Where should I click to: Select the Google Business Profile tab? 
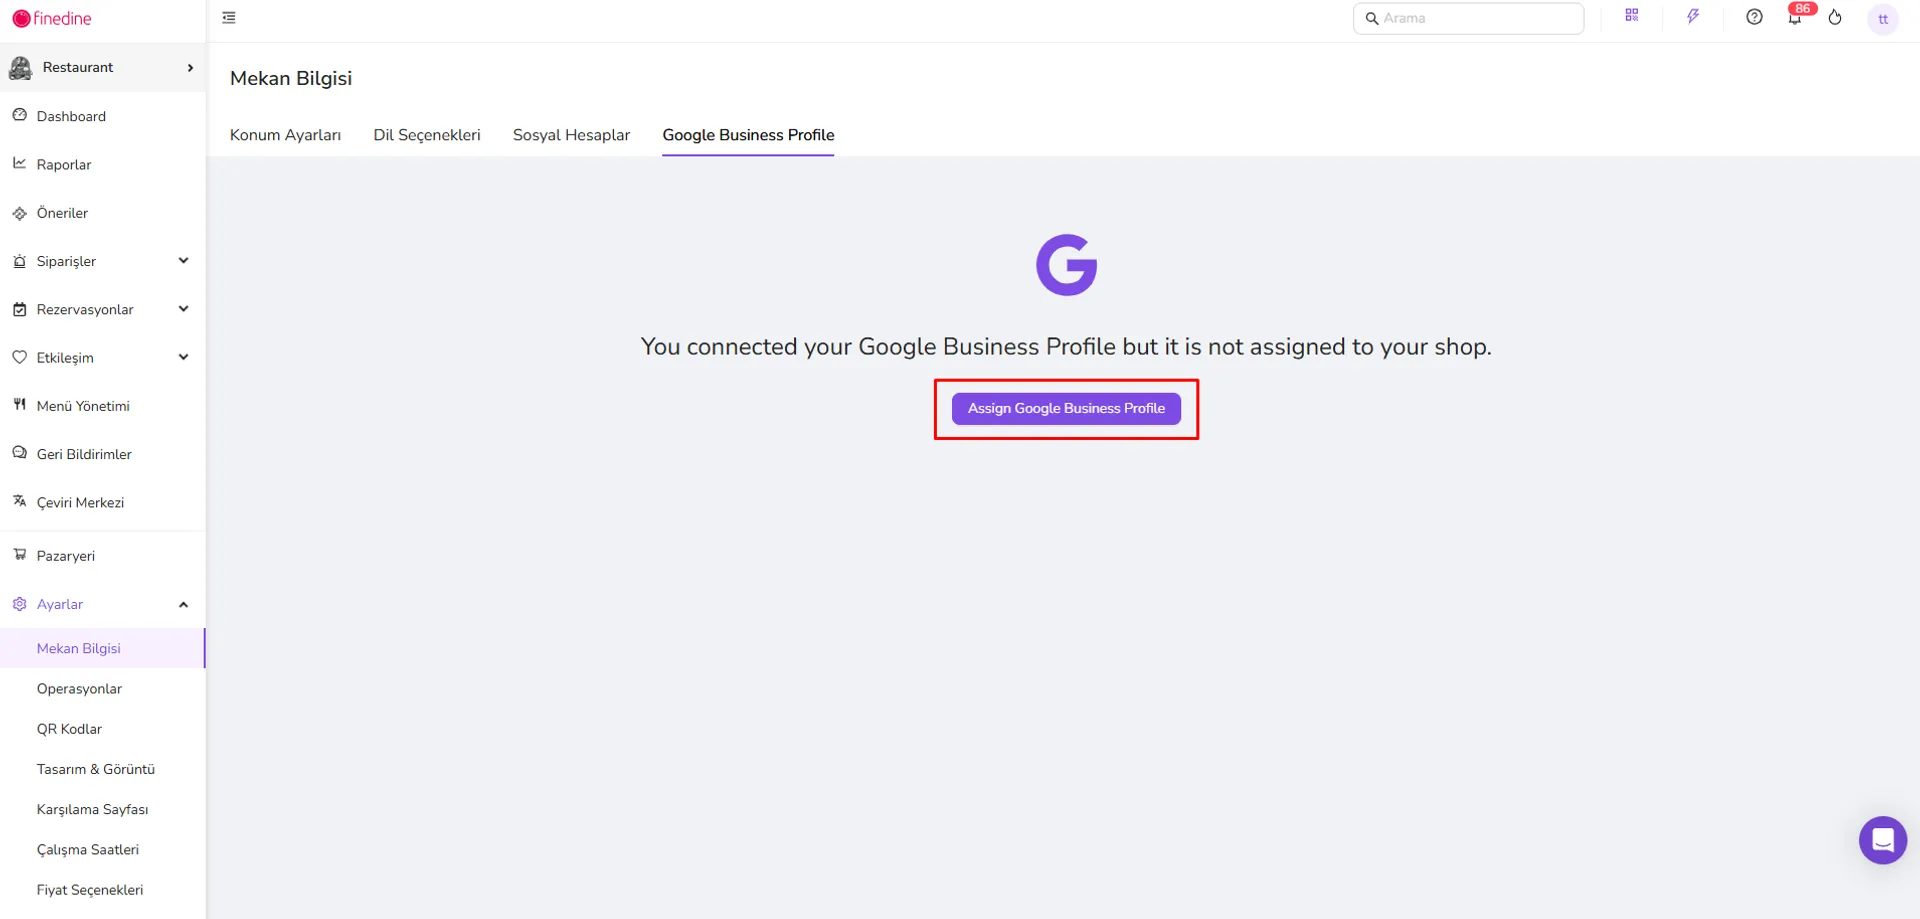tap(748, 135)
